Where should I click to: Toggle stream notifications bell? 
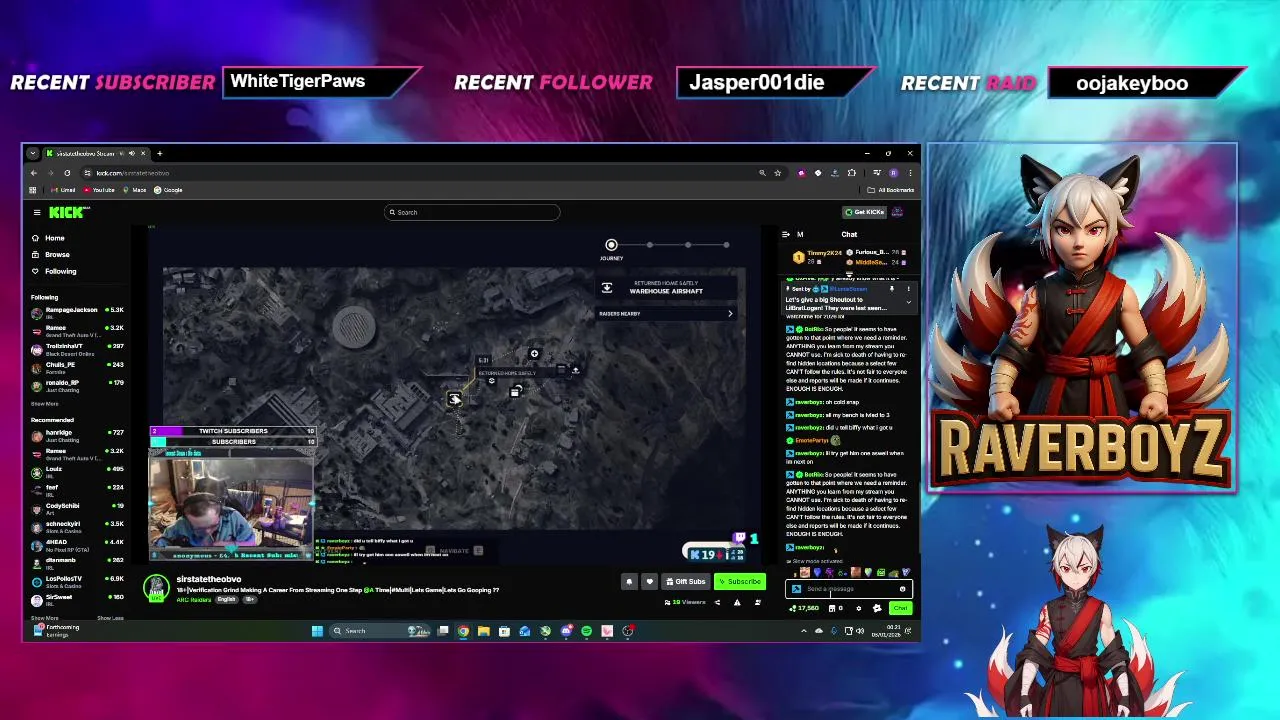click(629, 581)
